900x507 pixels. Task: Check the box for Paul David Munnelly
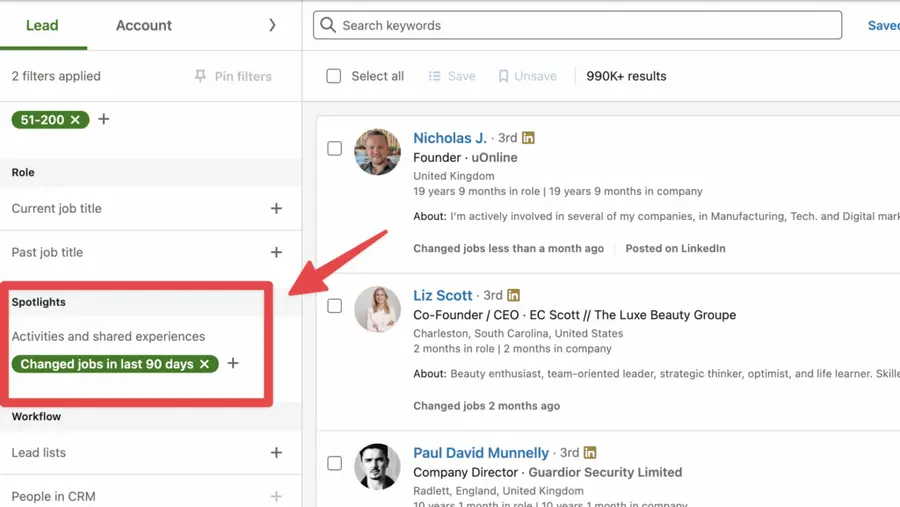[x=335, y=463]
